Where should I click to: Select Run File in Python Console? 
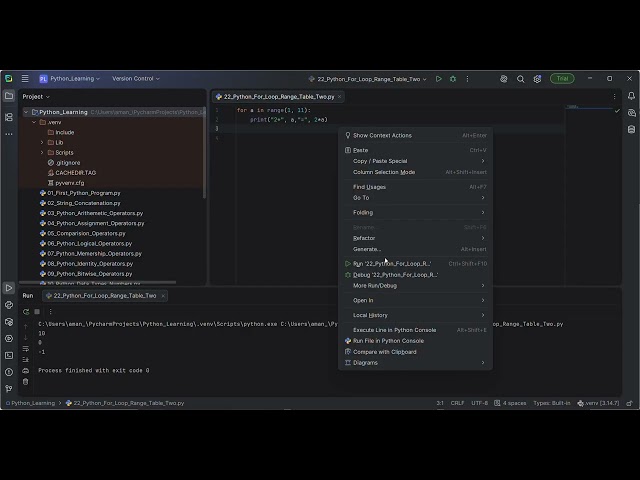(x=416, y=341)
